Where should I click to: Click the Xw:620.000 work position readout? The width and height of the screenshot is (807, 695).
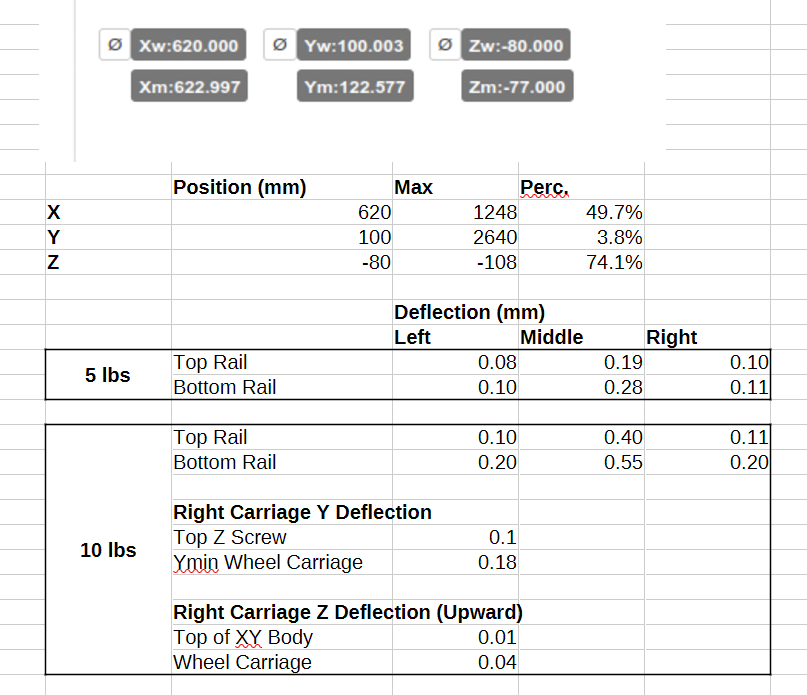click(x=188, y=46)
